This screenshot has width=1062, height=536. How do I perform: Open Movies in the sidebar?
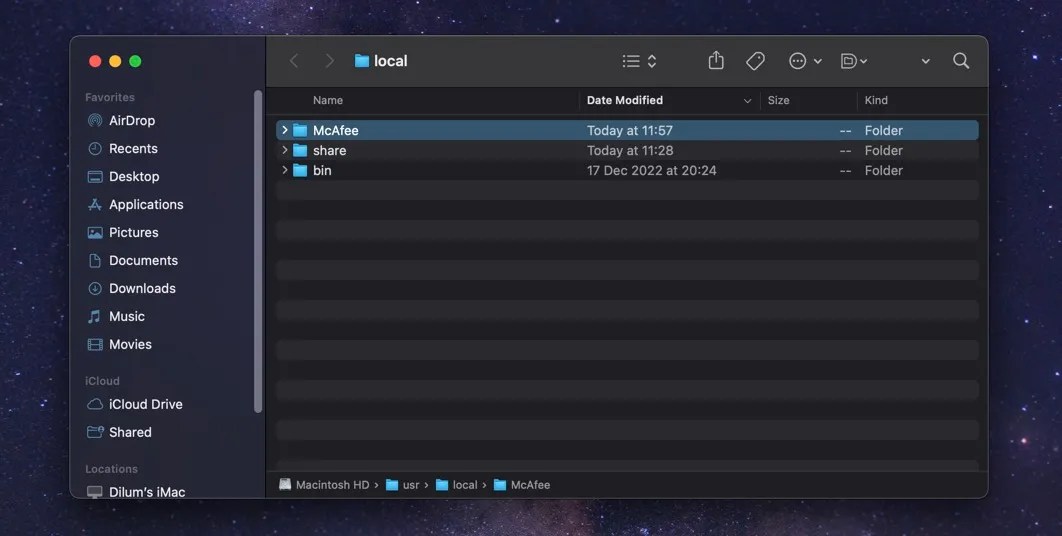tap(120, 344)
